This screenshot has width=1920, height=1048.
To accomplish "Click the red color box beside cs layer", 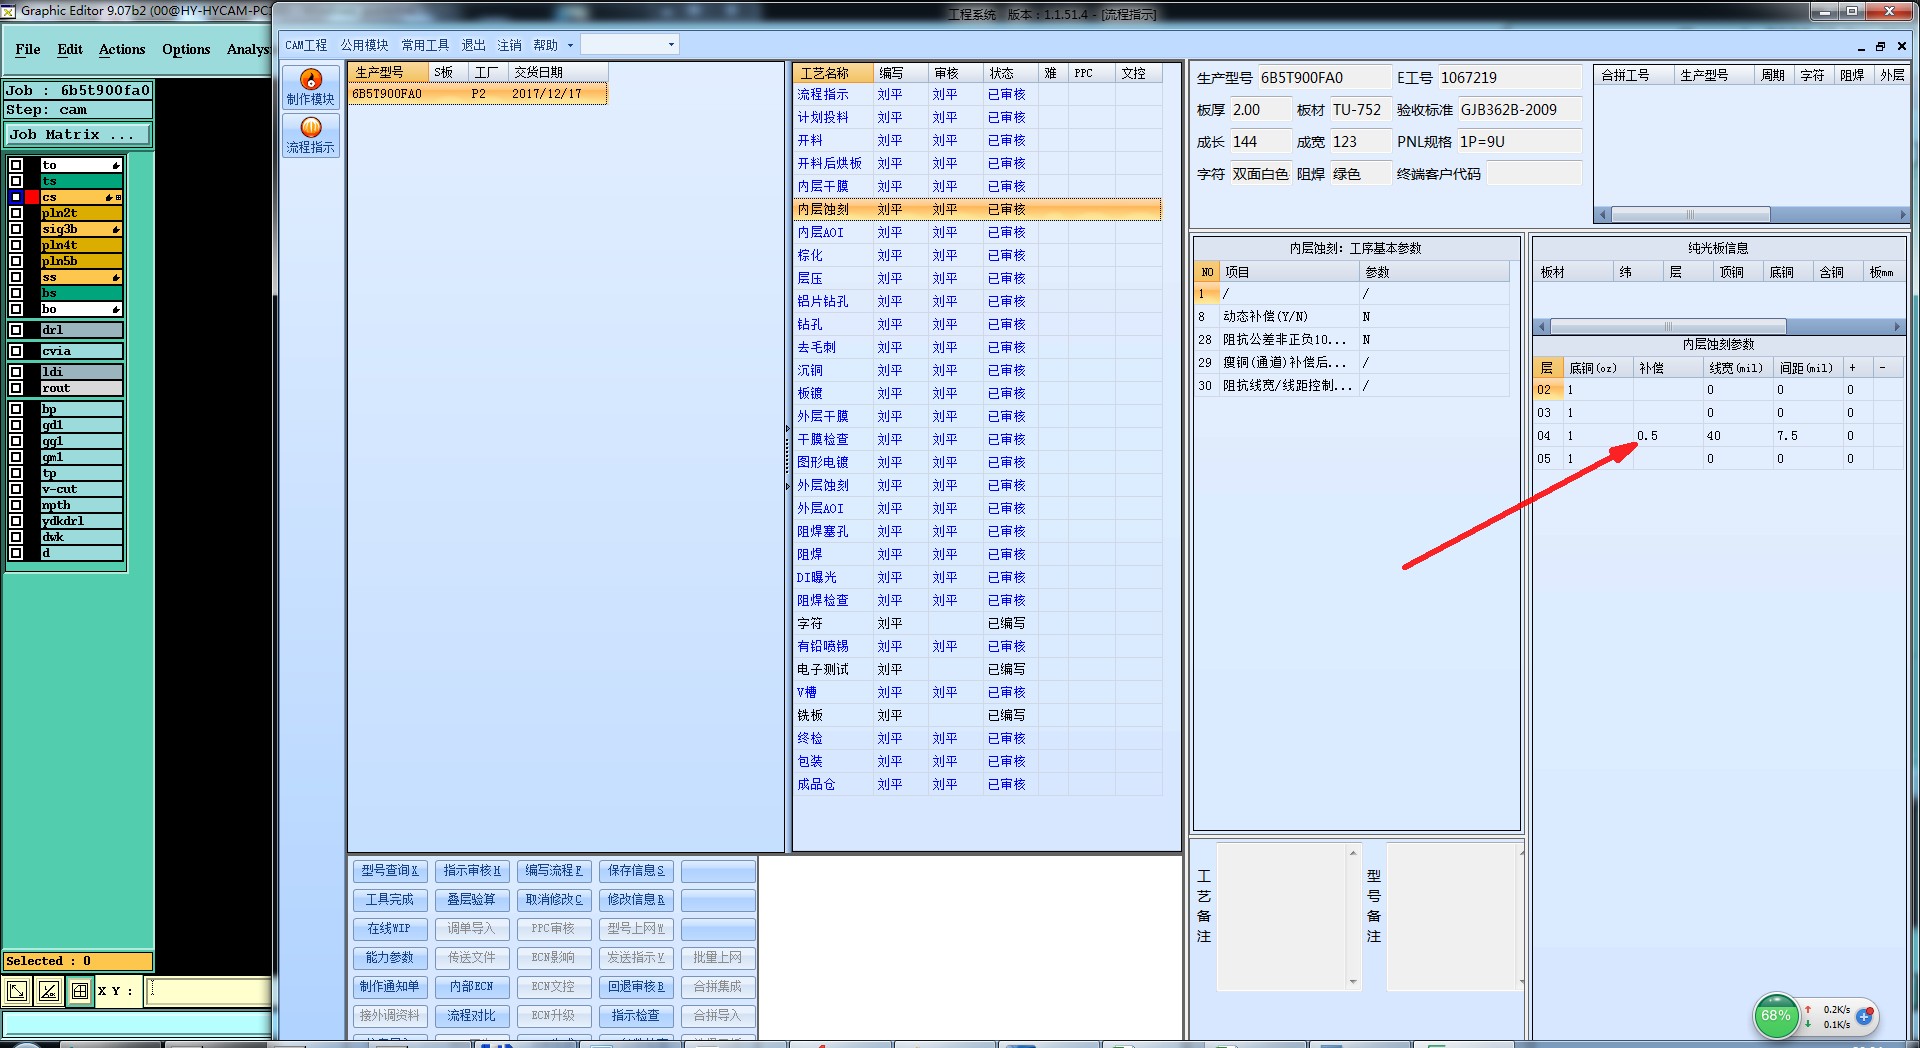I will [33, 197].
